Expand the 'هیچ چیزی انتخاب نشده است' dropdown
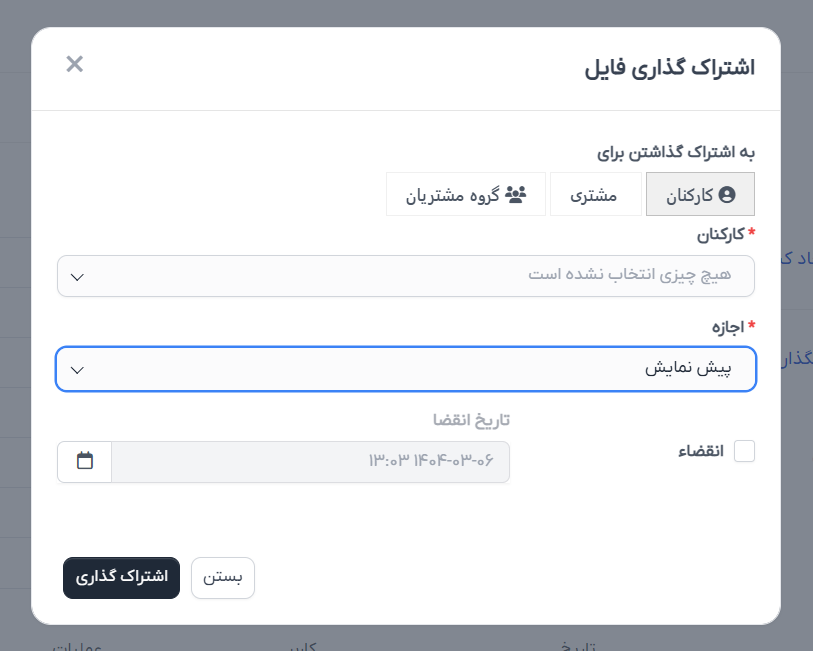This screenshot has width=813, height=651. pos(406,276)
